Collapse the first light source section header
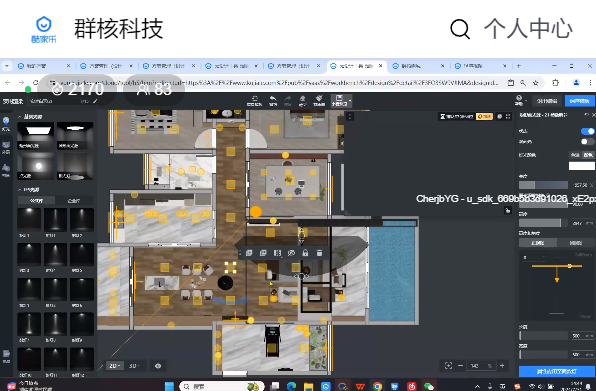 point(30,117)
